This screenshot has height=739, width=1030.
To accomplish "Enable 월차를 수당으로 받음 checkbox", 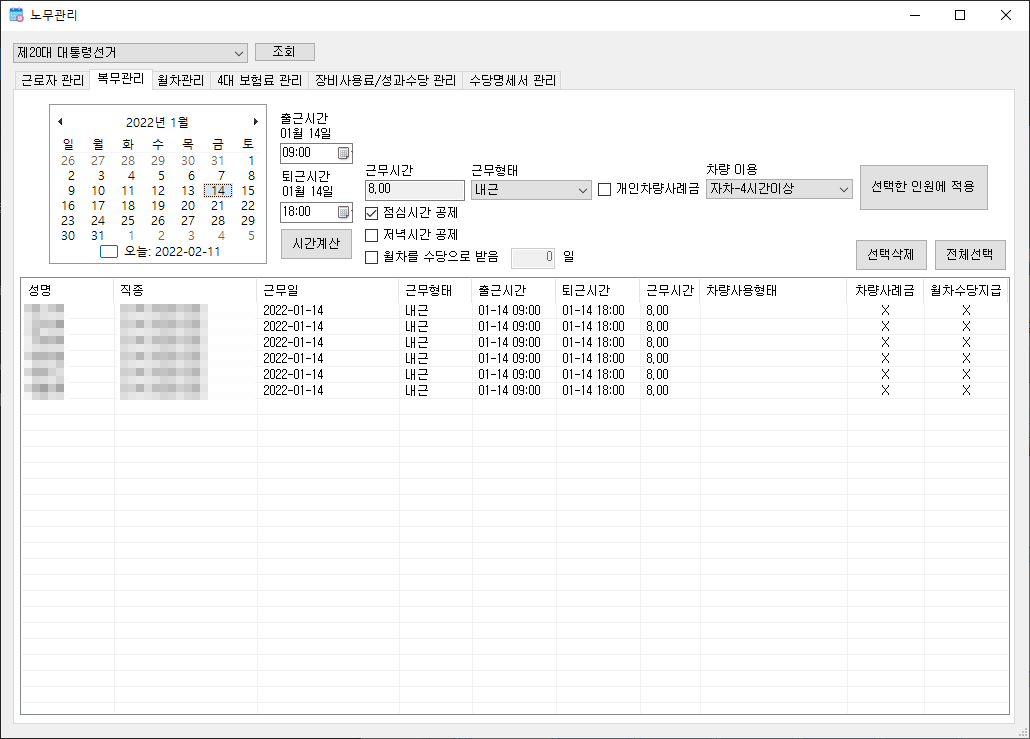I will [372, 257].
